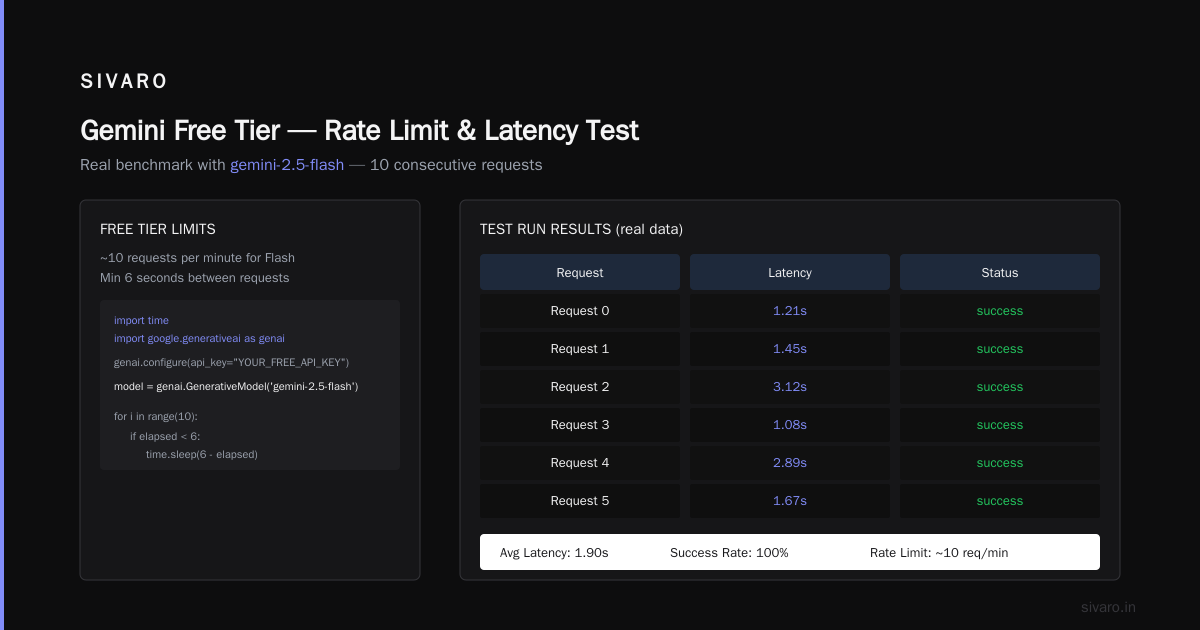This screenshot has height=630, width=1200.
Task: Click success status for Request 5
Action: pyautogui.click(x=1000, y=501)
